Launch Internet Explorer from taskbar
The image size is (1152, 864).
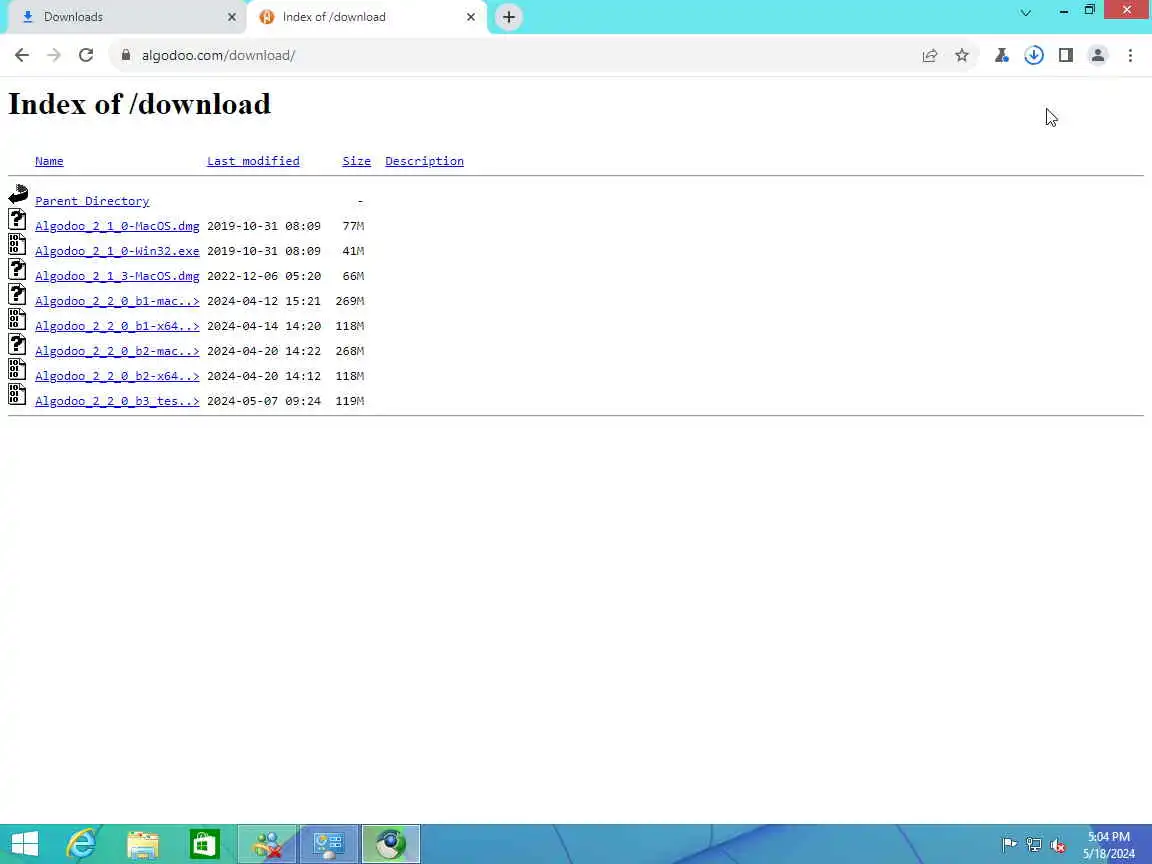tap(82, 844)
